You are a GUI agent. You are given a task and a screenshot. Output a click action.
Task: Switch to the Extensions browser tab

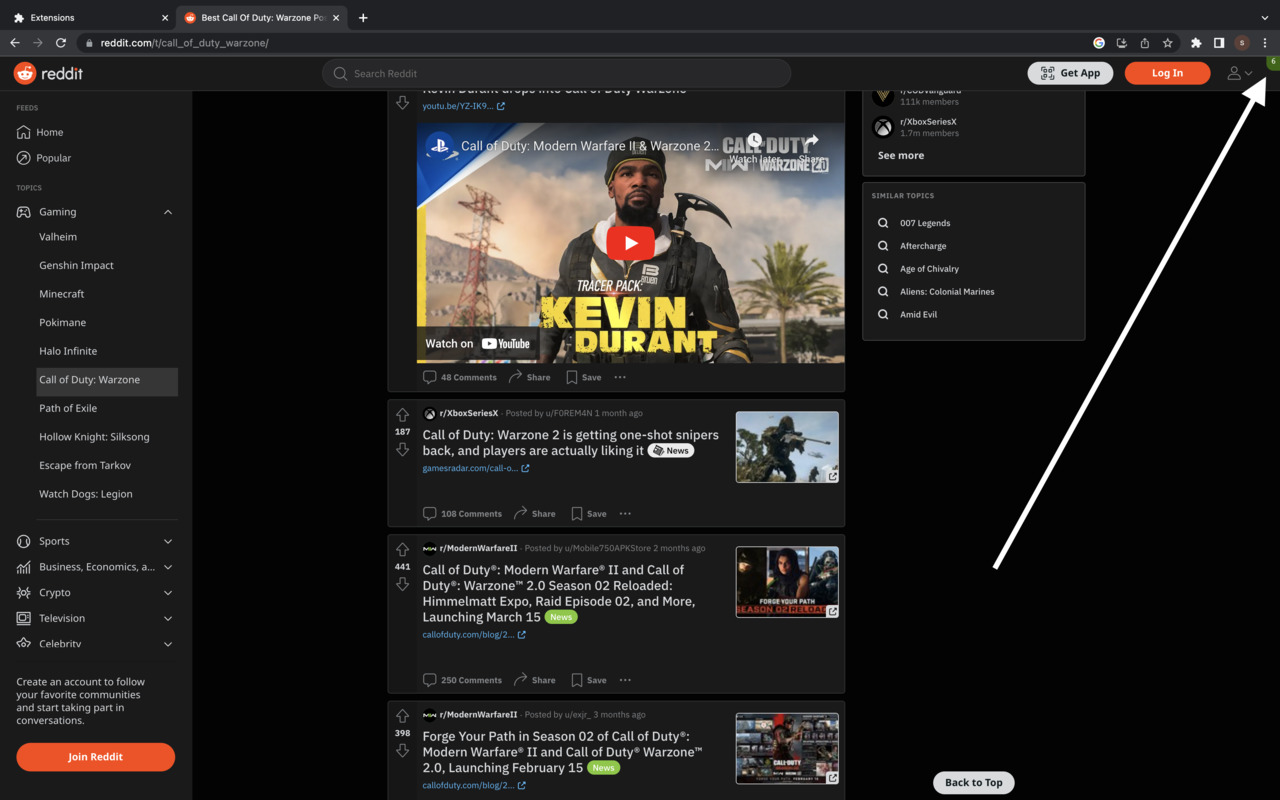pos(90,17)
